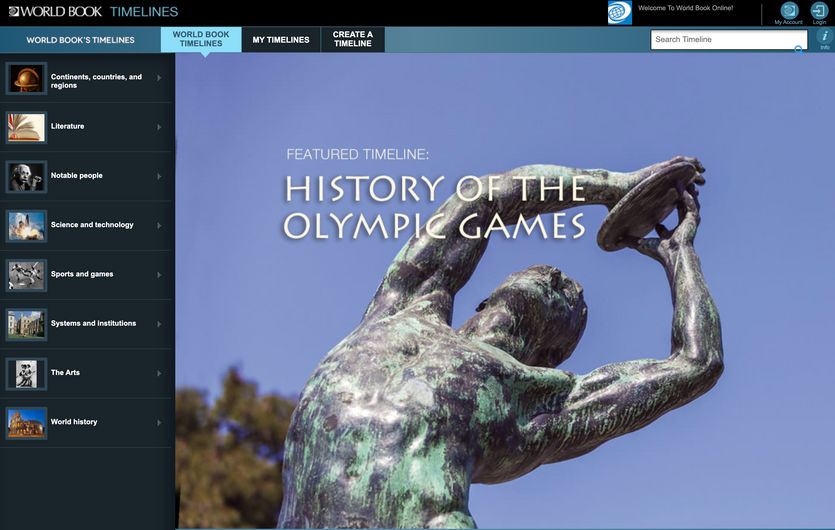Expand World history arrow
This screenshot has width=835, height=530.
pyautogui.click(x=159, y=422)
